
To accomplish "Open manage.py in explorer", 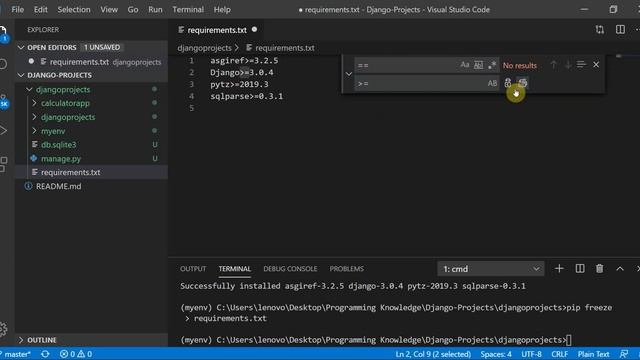I will (x=61, y=159).
